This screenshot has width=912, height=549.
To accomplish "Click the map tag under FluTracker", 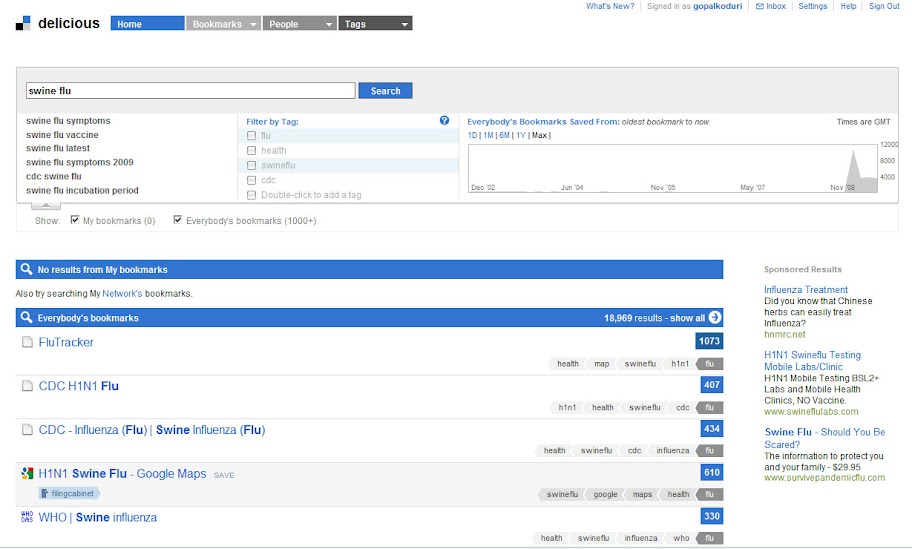I will 601,364.
